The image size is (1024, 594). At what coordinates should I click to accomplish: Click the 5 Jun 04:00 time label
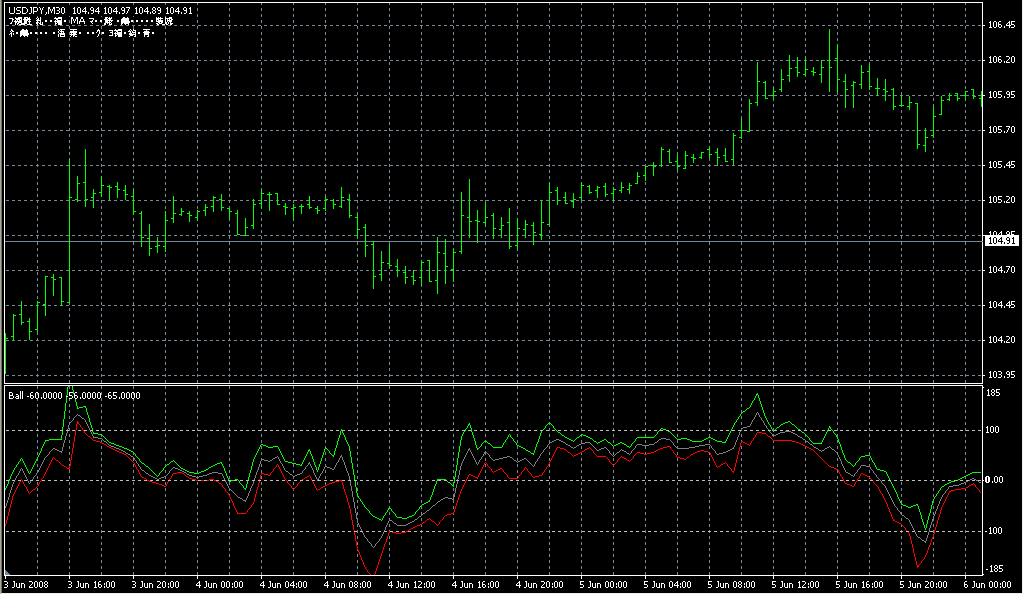[x=667, y=585]
